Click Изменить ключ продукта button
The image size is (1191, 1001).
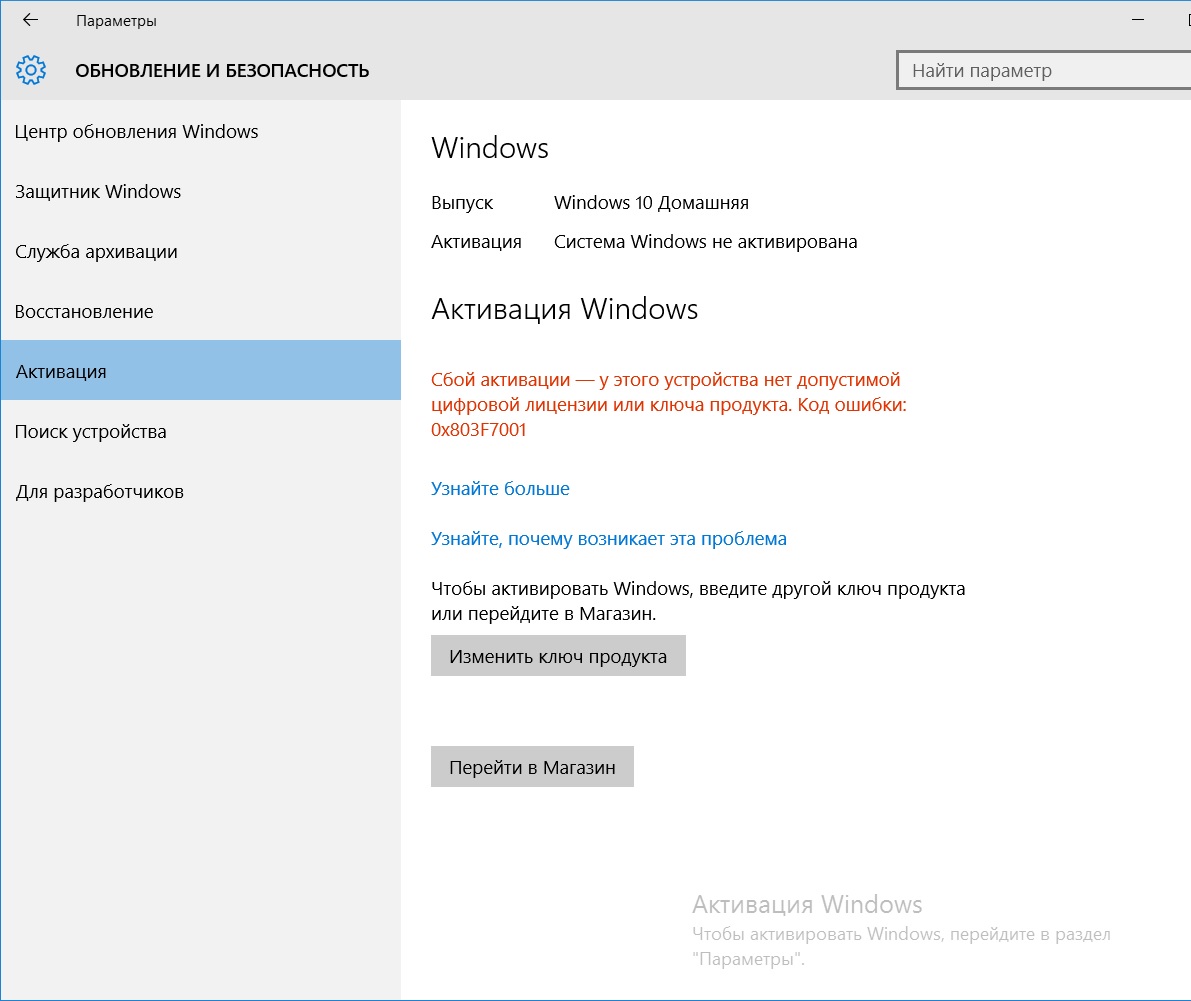pos(558,656)
